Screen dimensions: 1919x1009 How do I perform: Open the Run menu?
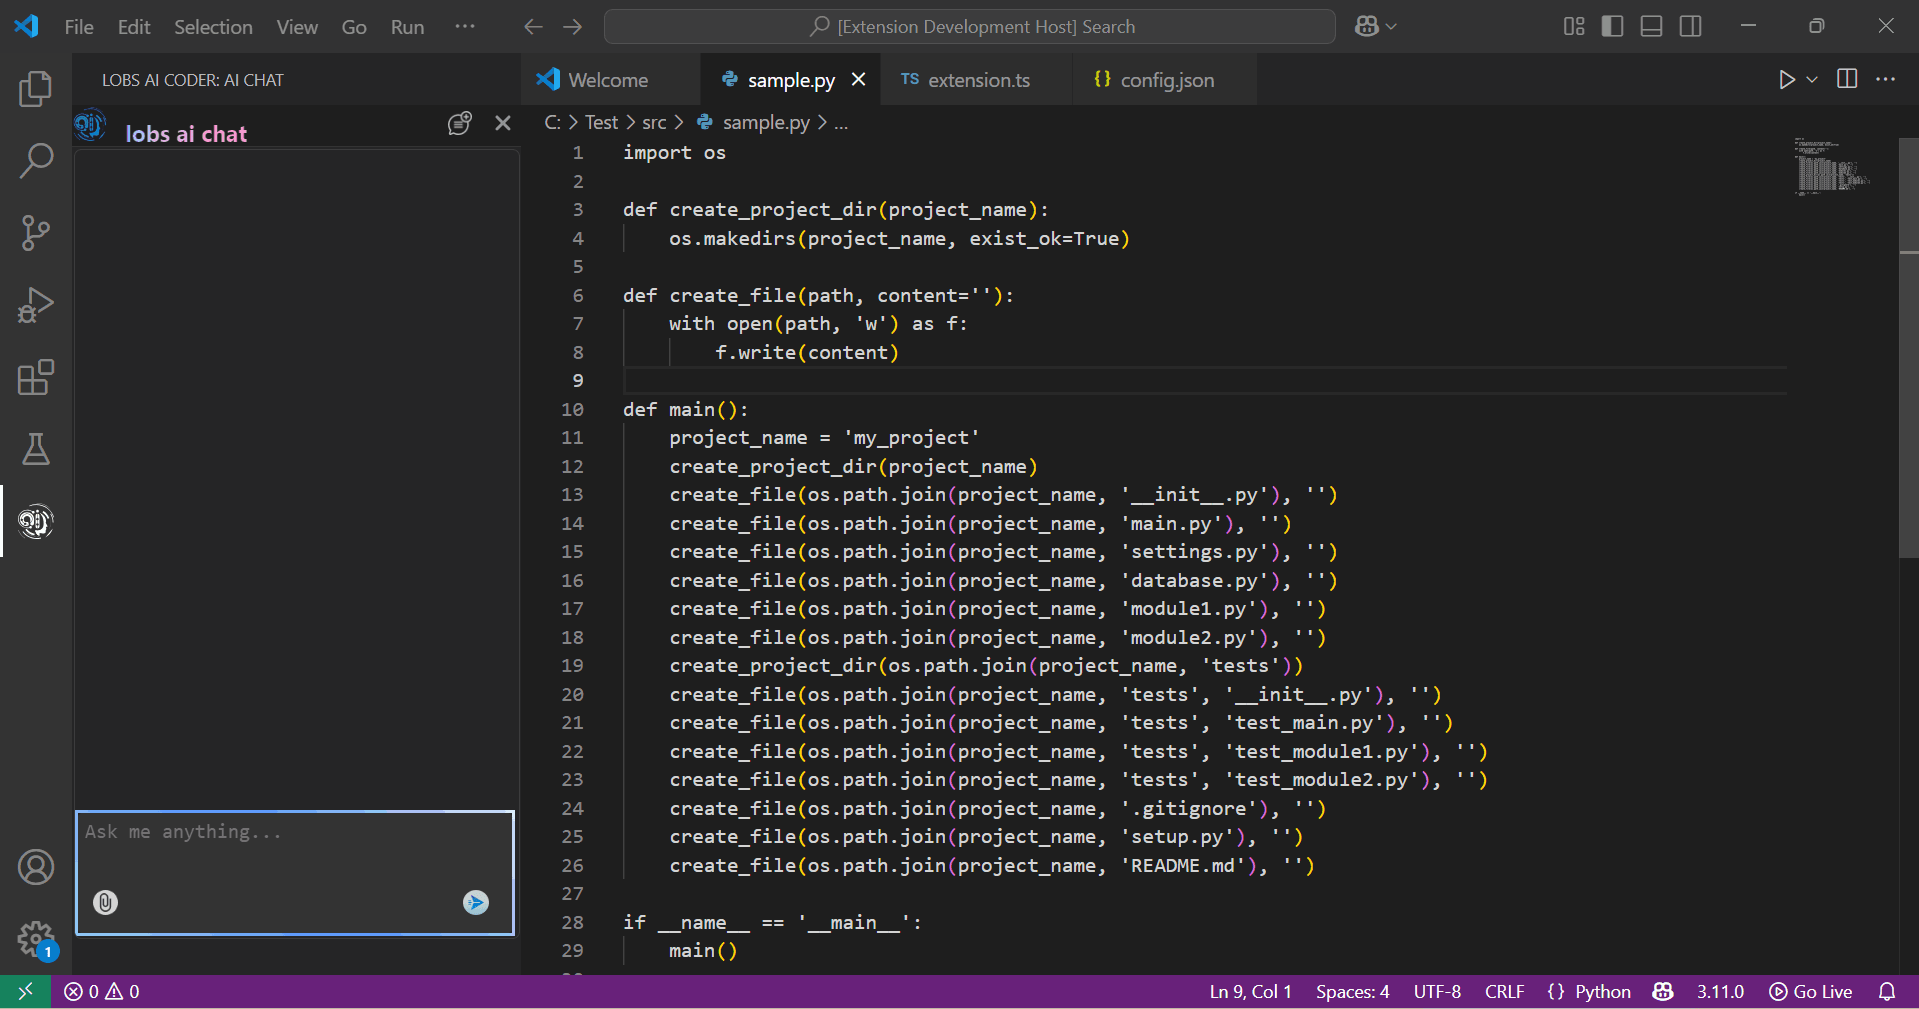[406, 27]
